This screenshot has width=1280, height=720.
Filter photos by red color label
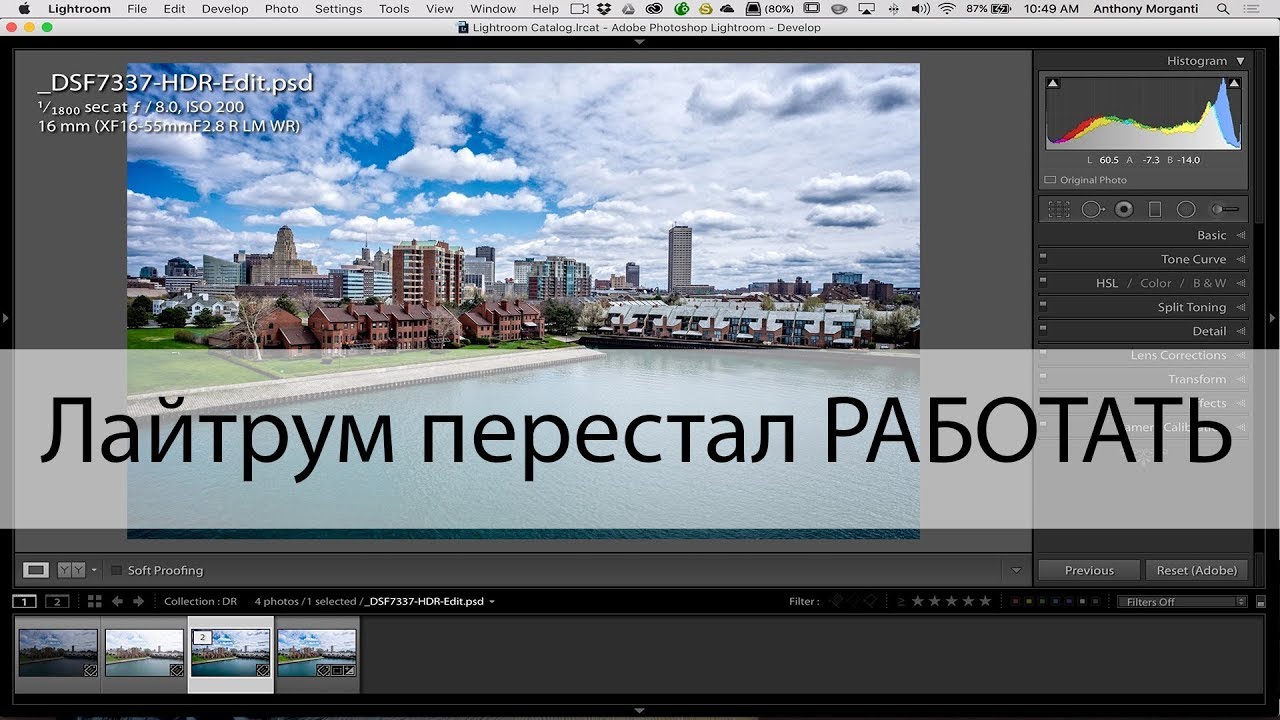tap(1016, 602)
